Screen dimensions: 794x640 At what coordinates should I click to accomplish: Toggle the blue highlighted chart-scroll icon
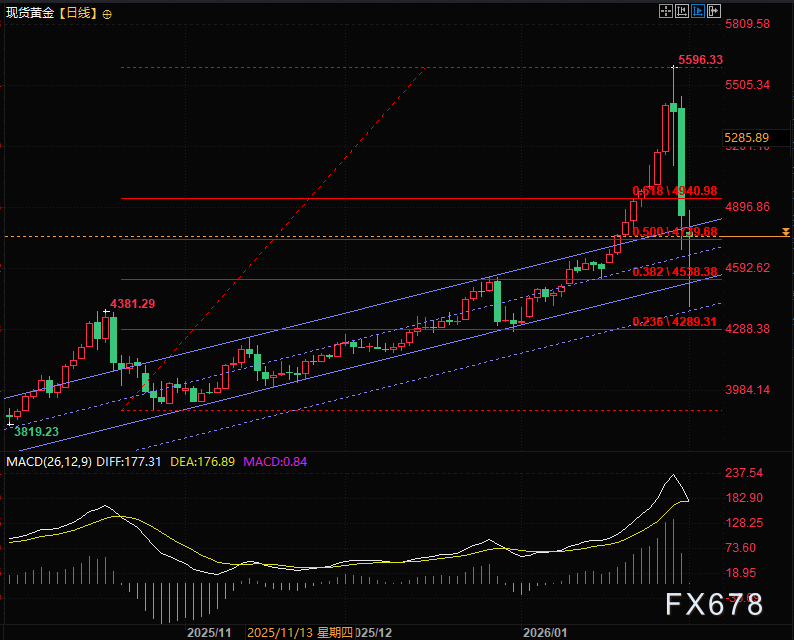[699, 11]
